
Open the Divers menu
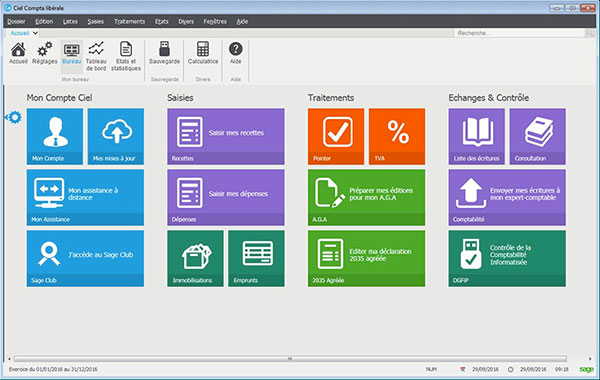(186, 21)
